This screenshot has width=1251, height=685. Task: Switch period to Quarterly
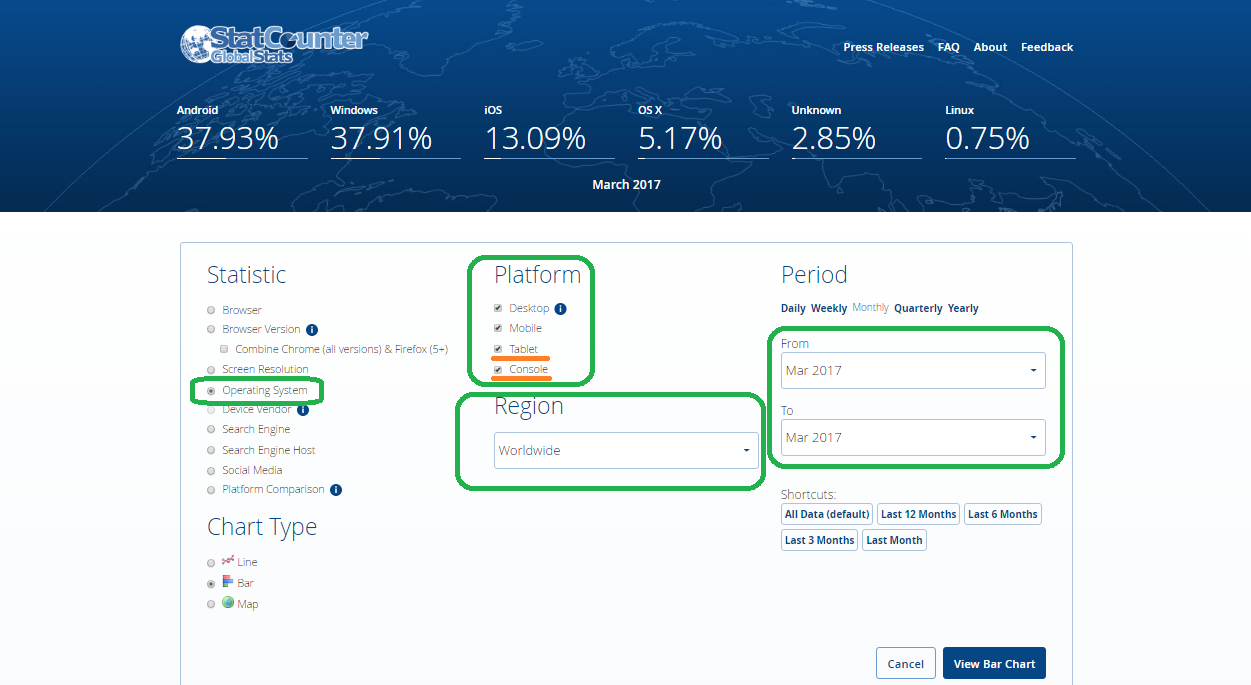click(918, 308)
